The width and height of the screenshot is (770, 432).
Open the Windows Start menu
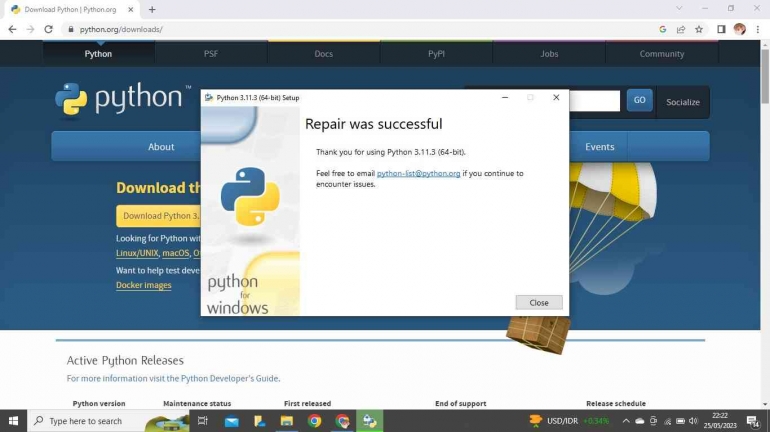click(13, 421)
